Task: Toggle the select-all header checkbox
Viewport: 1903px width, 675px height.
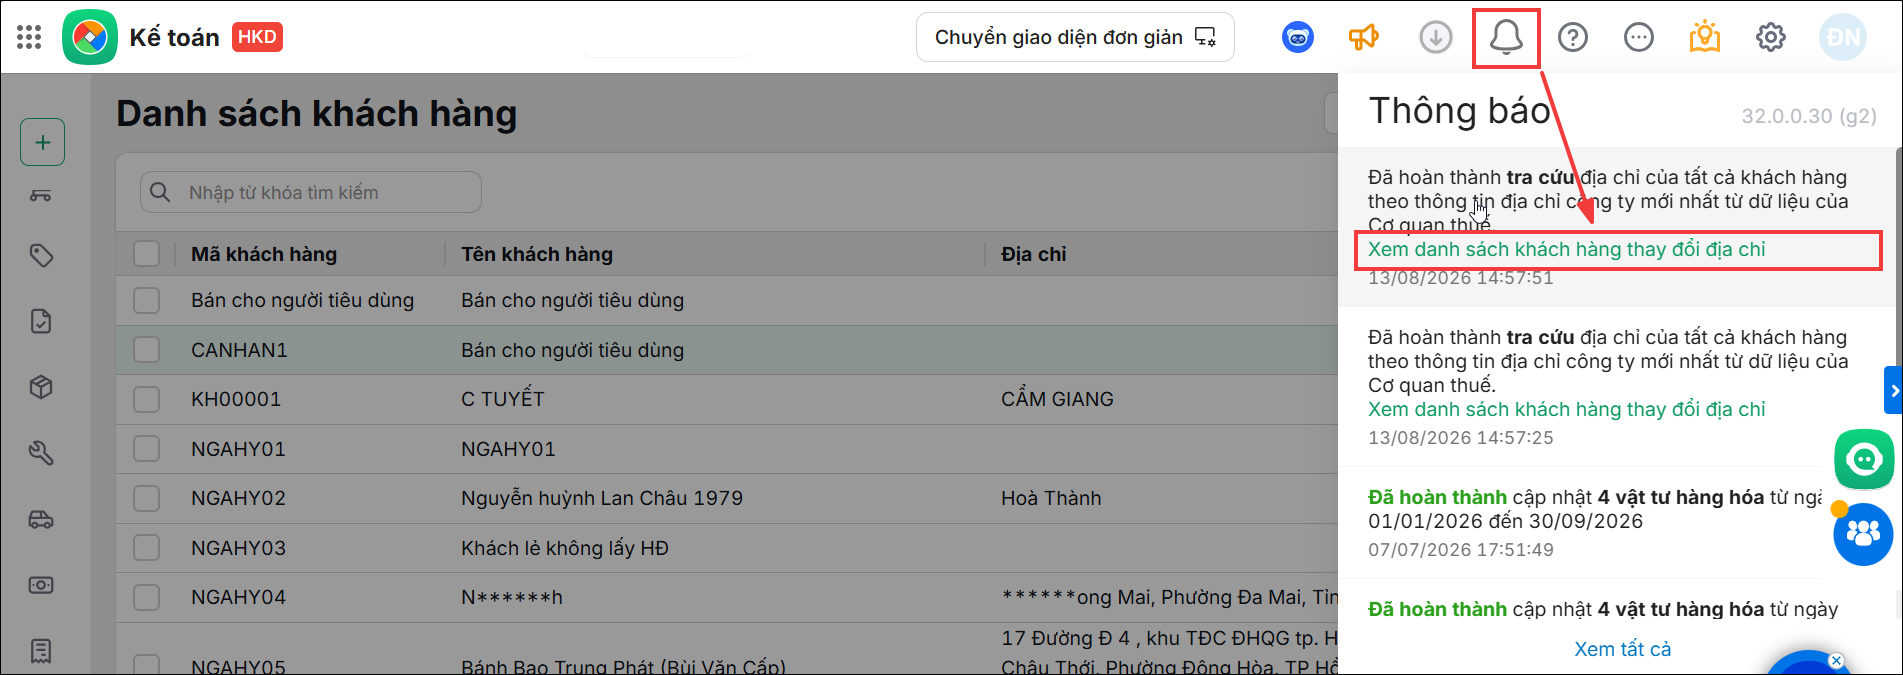Action: 147,254
